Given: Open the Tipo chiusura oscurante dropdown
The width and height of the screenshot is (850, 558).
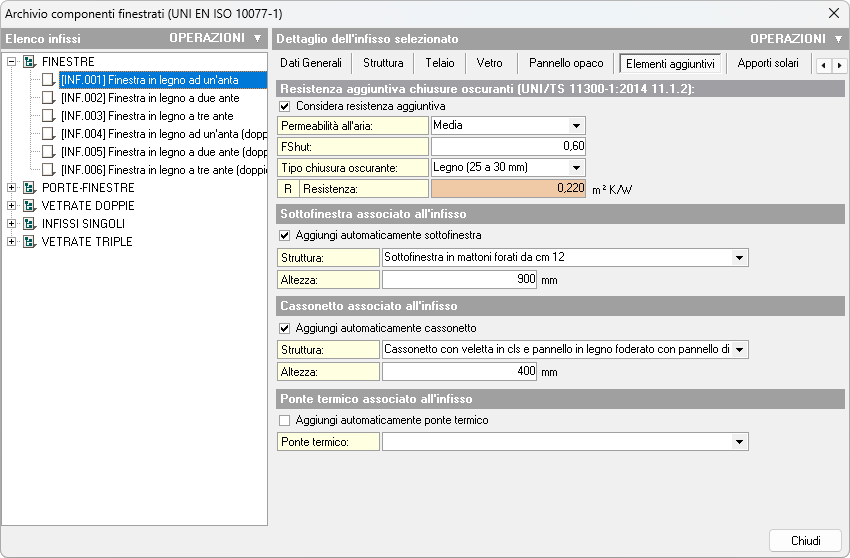Looking at the screenshot, I should (x=576, y=167).
